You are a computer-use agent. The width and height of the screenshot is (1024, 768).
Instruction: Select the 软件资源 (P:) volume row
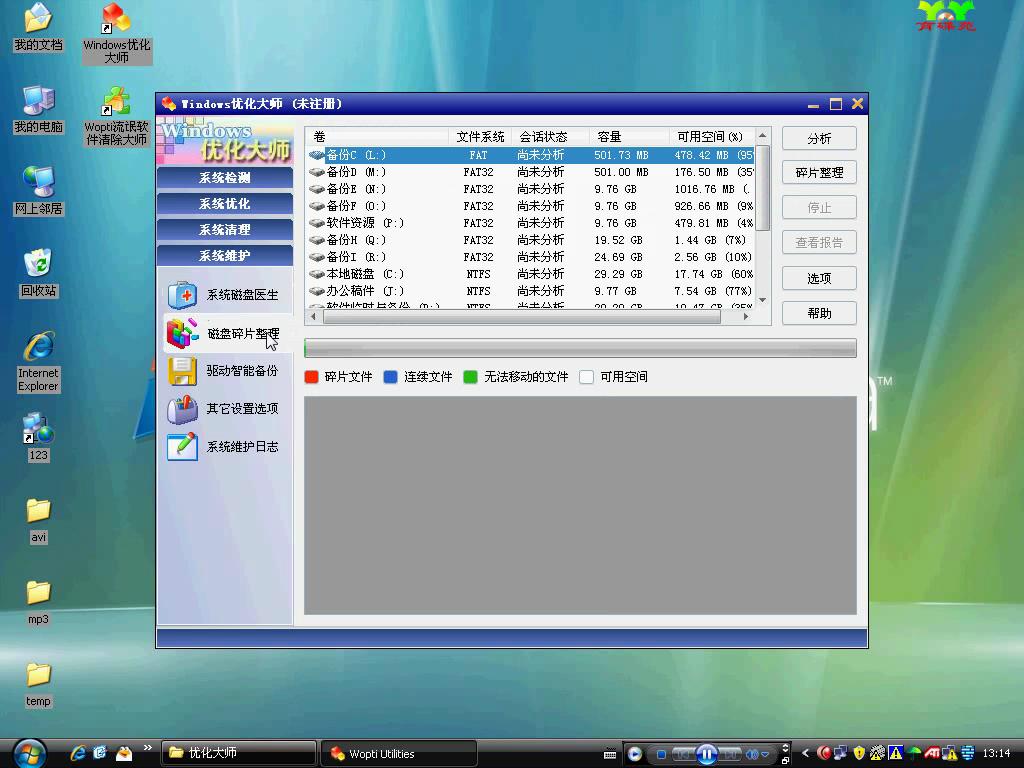pos(530,223)
